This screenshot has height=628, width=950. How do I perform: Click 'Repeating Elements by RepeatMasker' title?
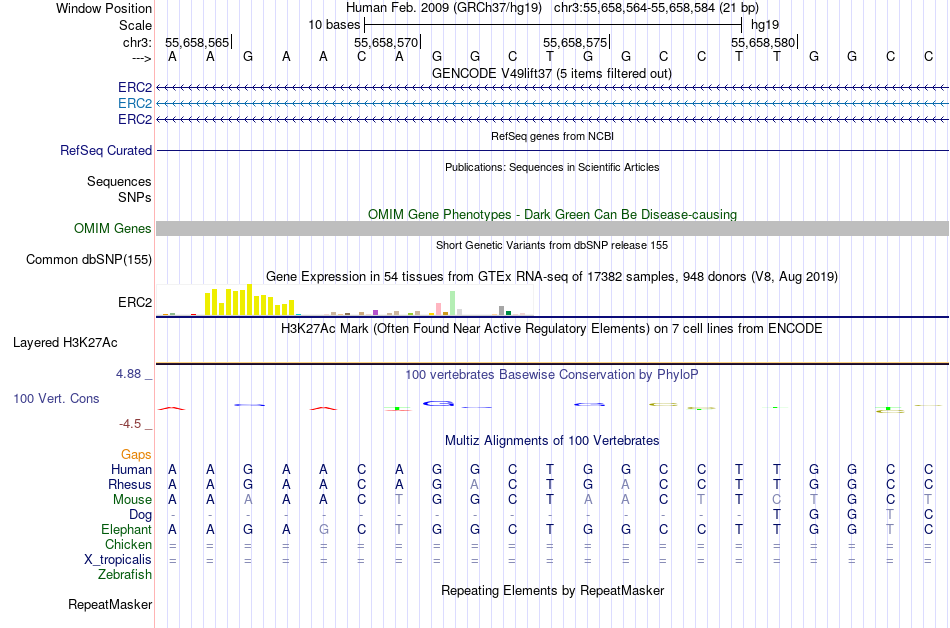[x=552, y=590]
